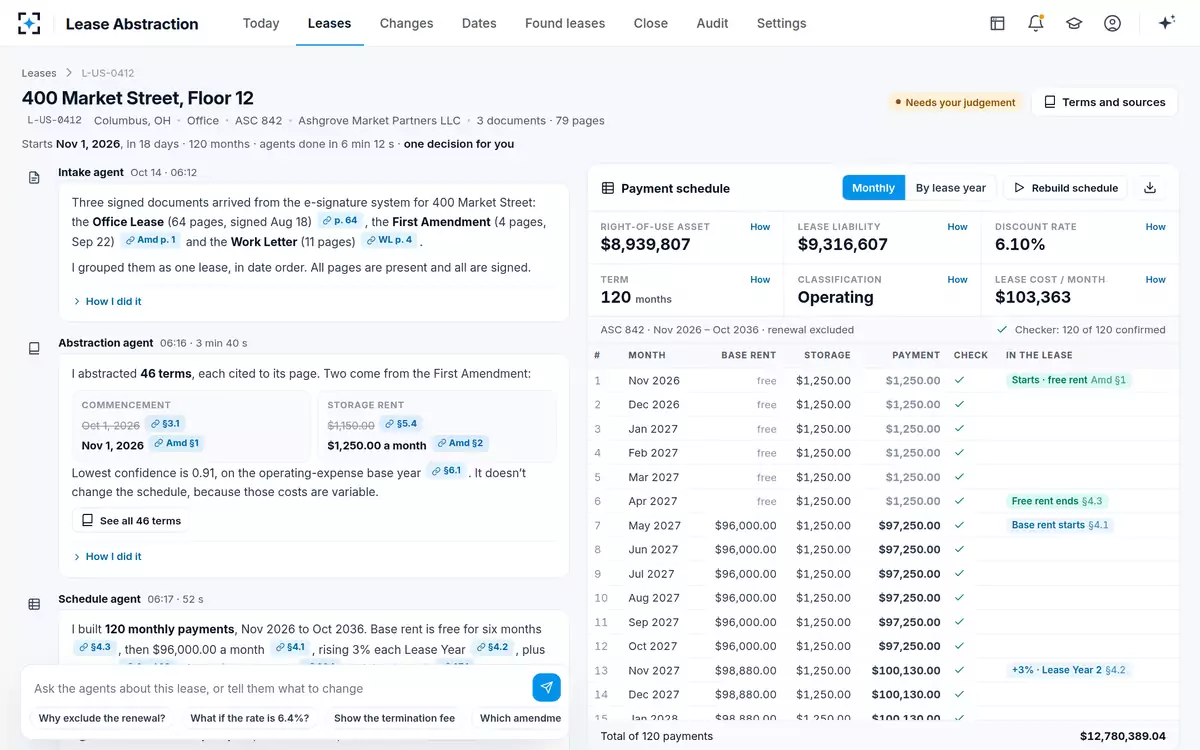Image resolution: width=1200 pixels, height=750 pixels.
Task: Click How for Right-of-use asset
Action: click(x=760, y=227)
